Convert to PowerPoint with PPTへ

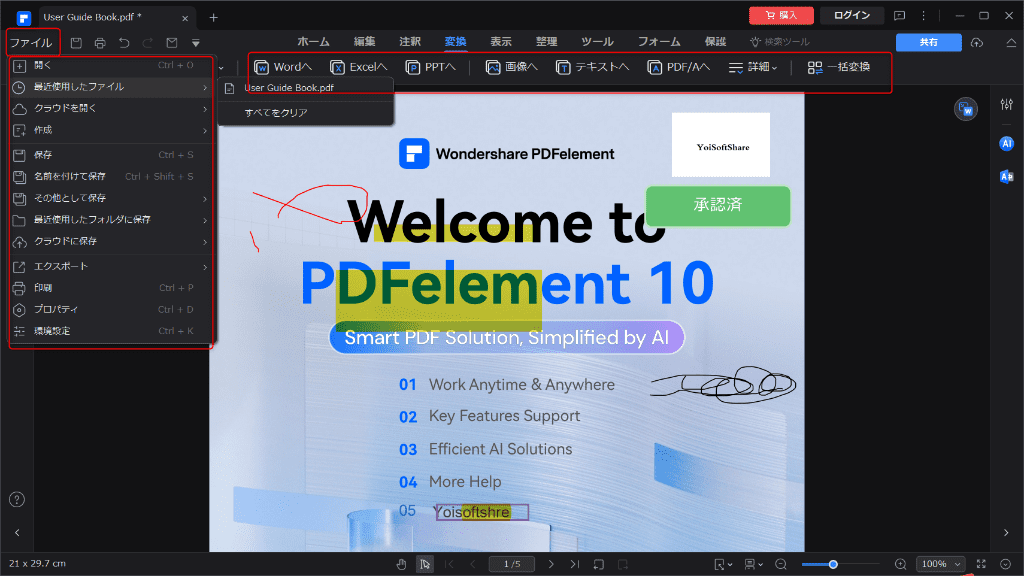[430, 67]
